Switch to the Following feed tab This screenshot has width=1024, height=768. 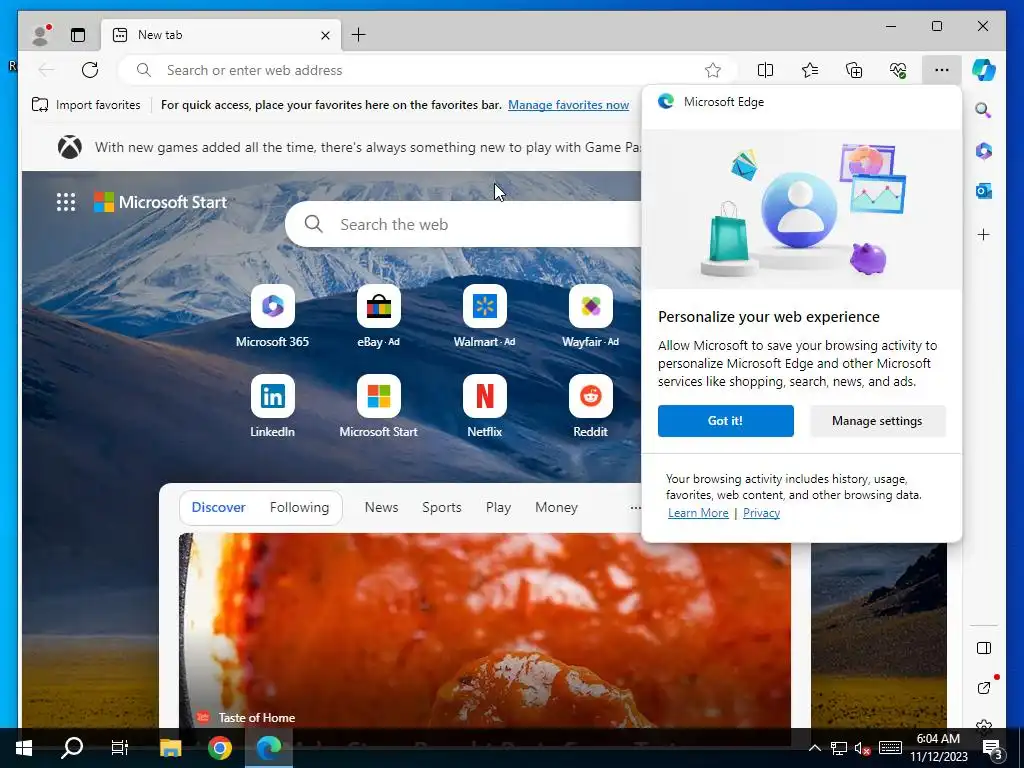click(x=299, y=507)
